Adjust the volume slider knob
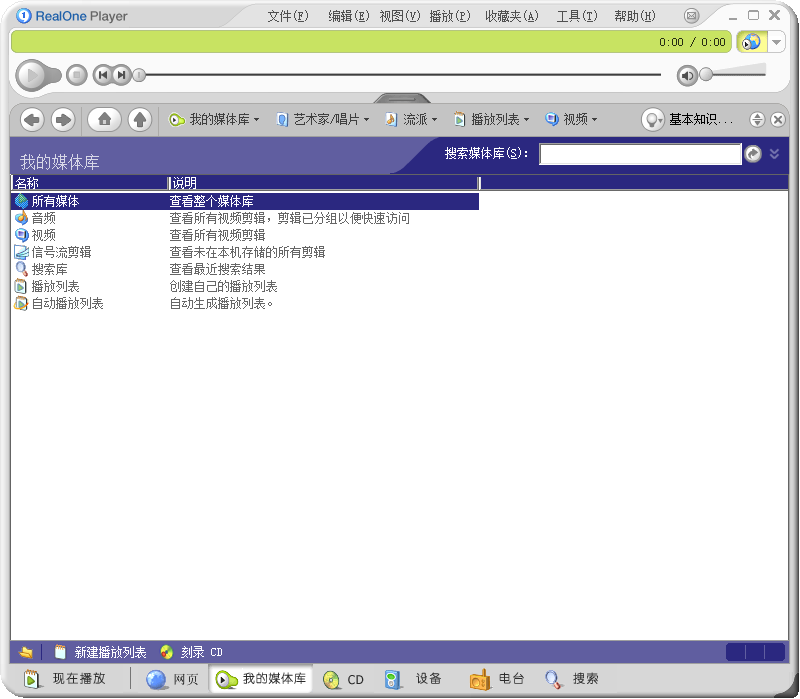 [x=706, y=74]
